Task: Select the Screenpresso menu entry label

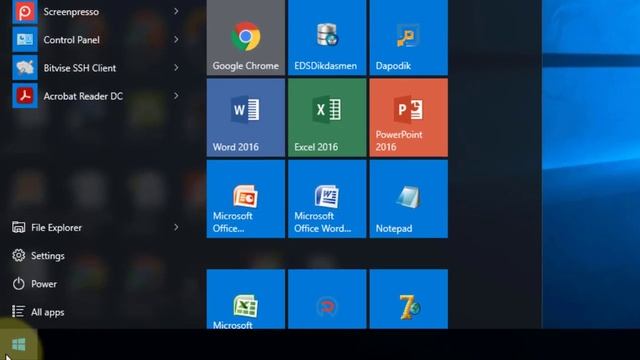Action: pos(71,12)
